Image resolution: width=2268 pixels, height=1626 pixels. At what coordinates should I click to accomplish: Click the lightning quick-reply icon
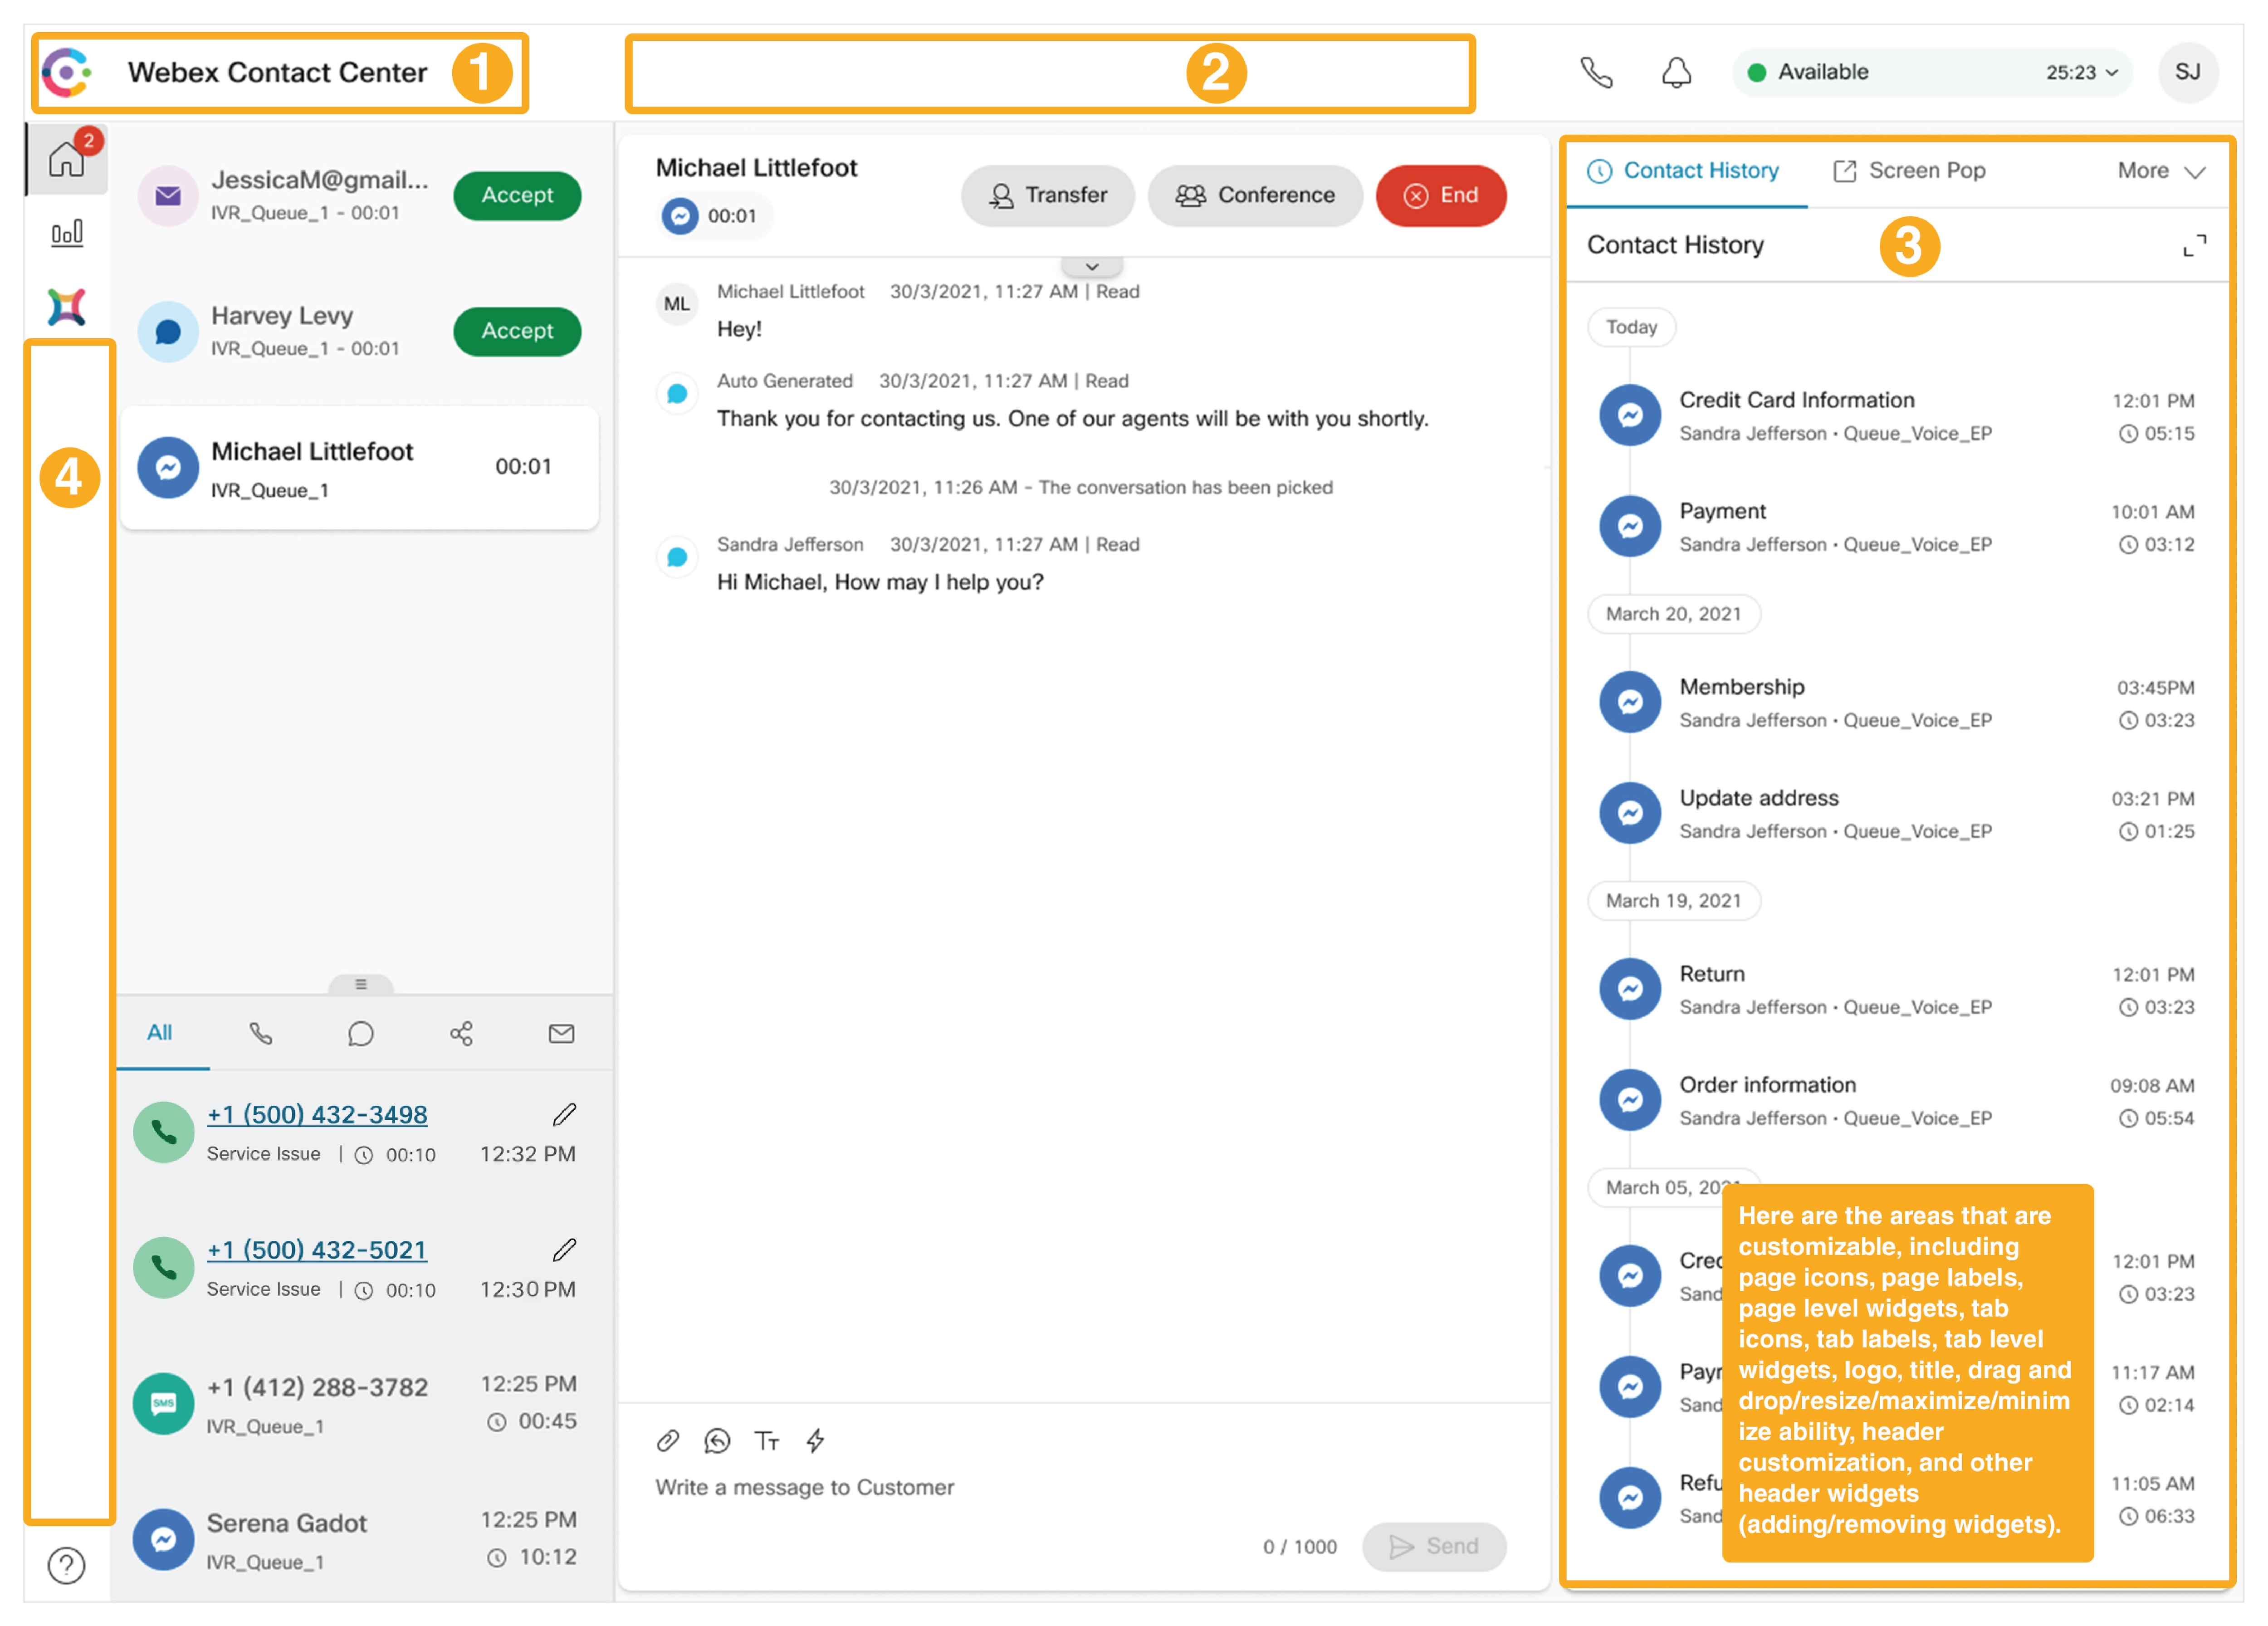(815, 1440)
